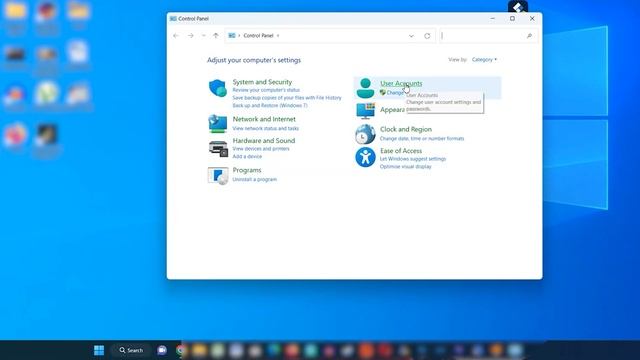Open the User Accounts heading link

(401, 83)
